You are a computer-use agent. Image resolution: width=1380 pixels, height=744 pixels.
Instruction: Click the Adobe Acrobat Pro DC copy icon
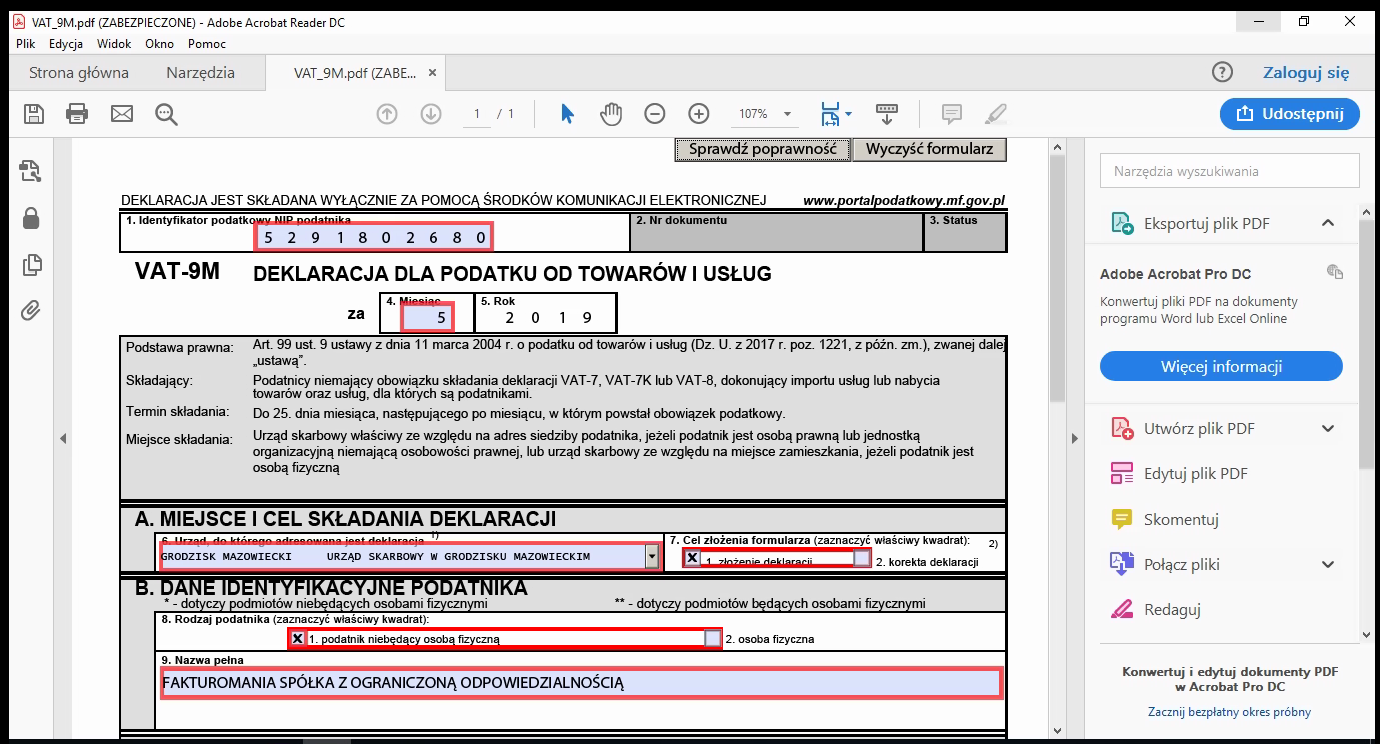(1334, 272)
